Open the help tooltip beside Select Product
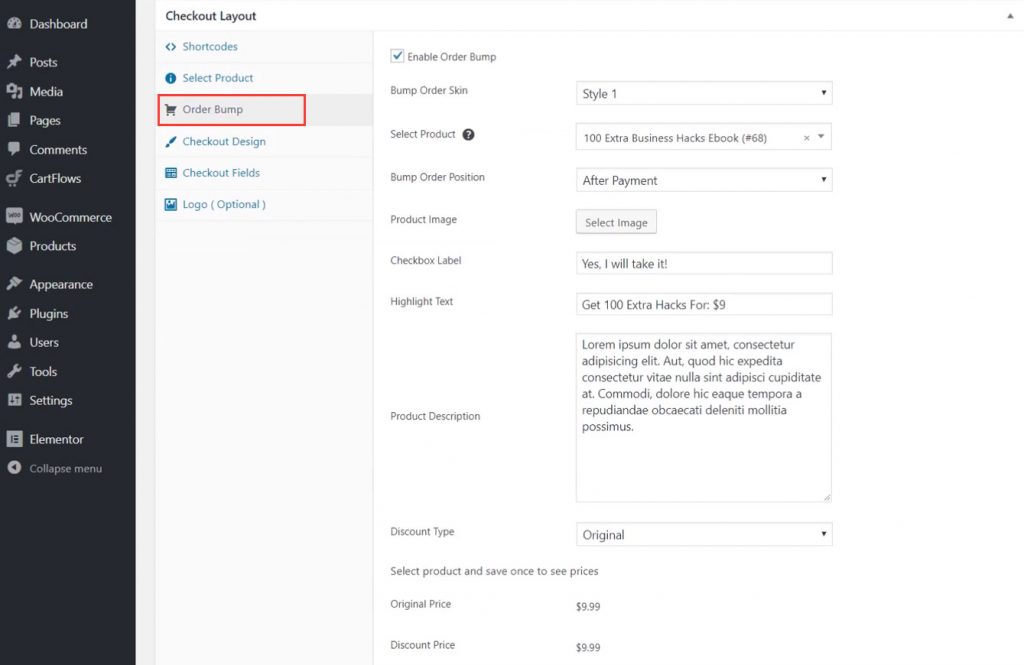This screenshot has width=1024, height=665. [x=468, y=134]
